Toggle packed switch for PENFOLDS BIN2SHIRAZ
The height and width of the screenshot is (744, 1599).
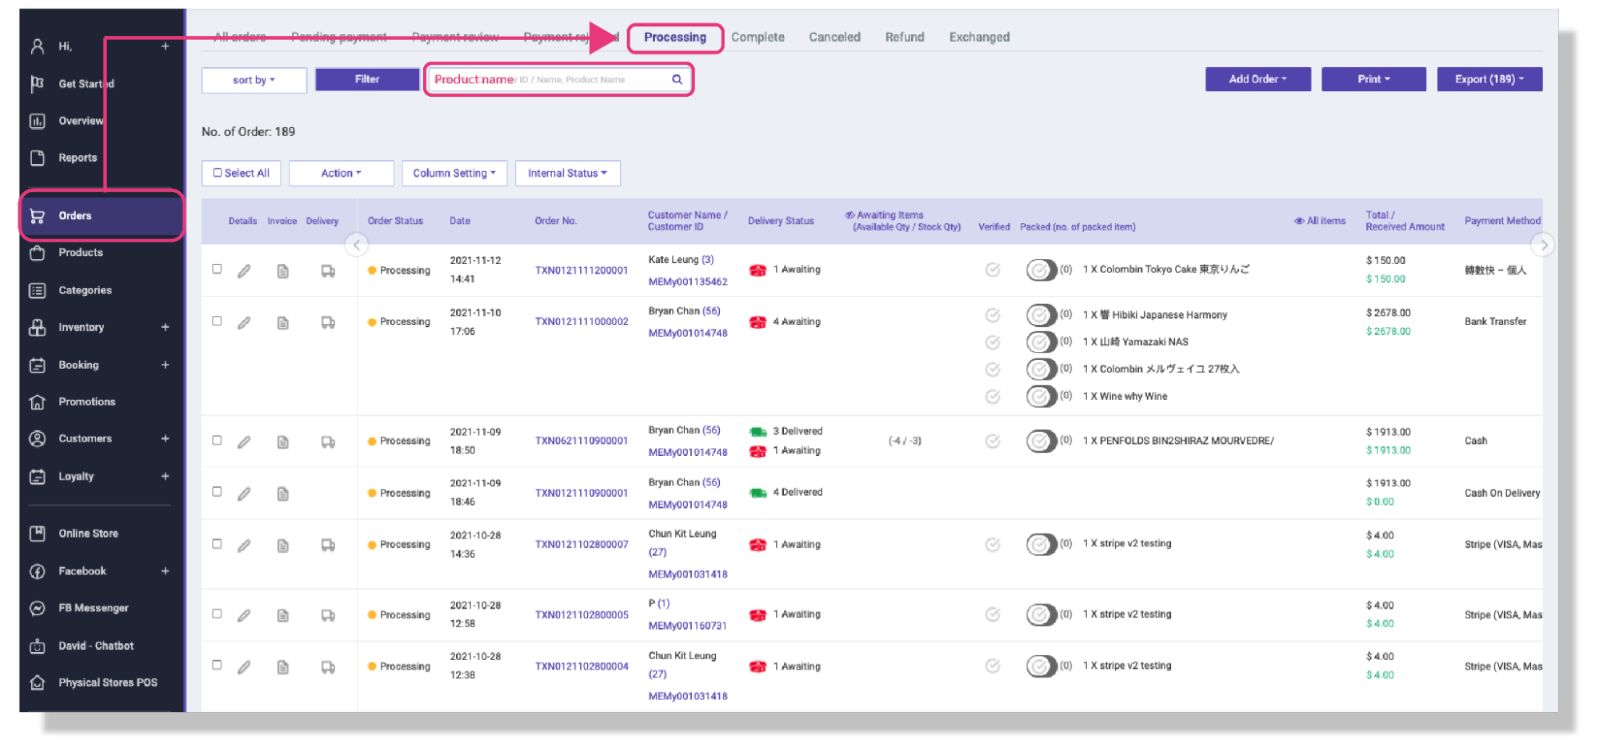[x=1041, y=441]
